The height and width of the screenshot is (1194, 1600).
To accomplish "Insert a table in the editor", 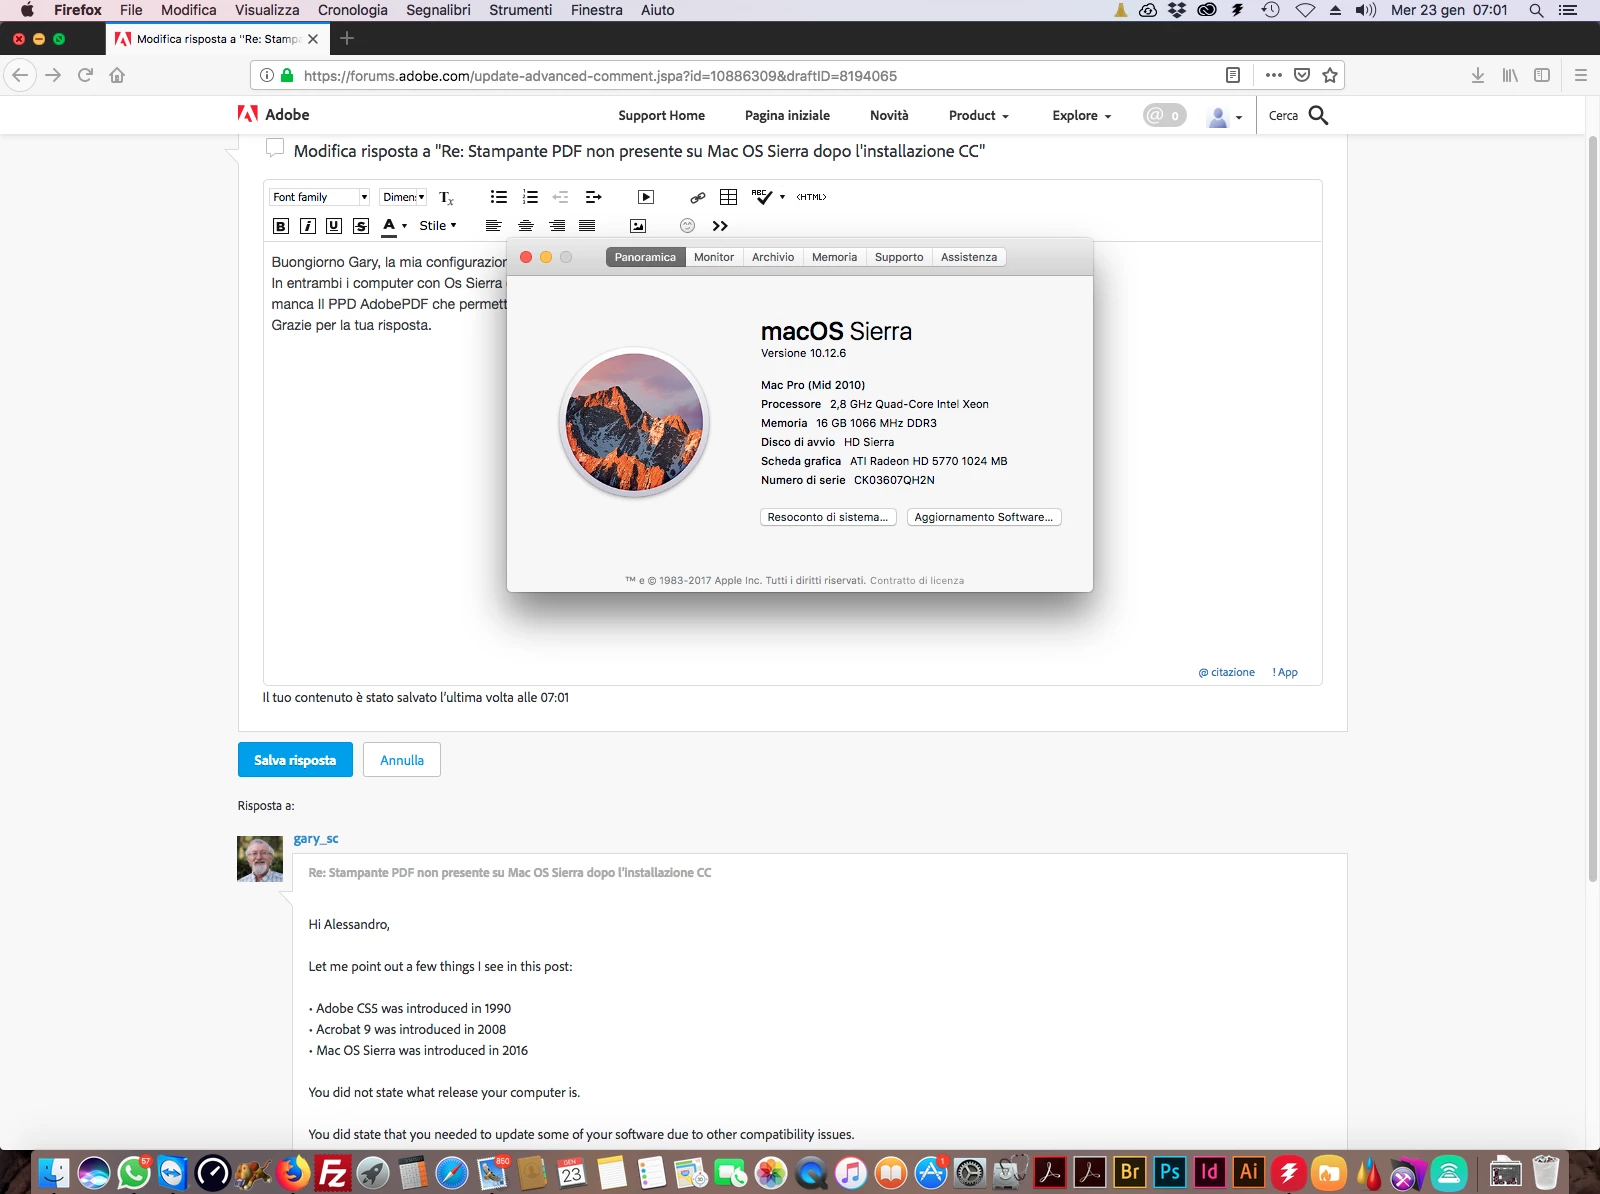I will tap(729, 197).
